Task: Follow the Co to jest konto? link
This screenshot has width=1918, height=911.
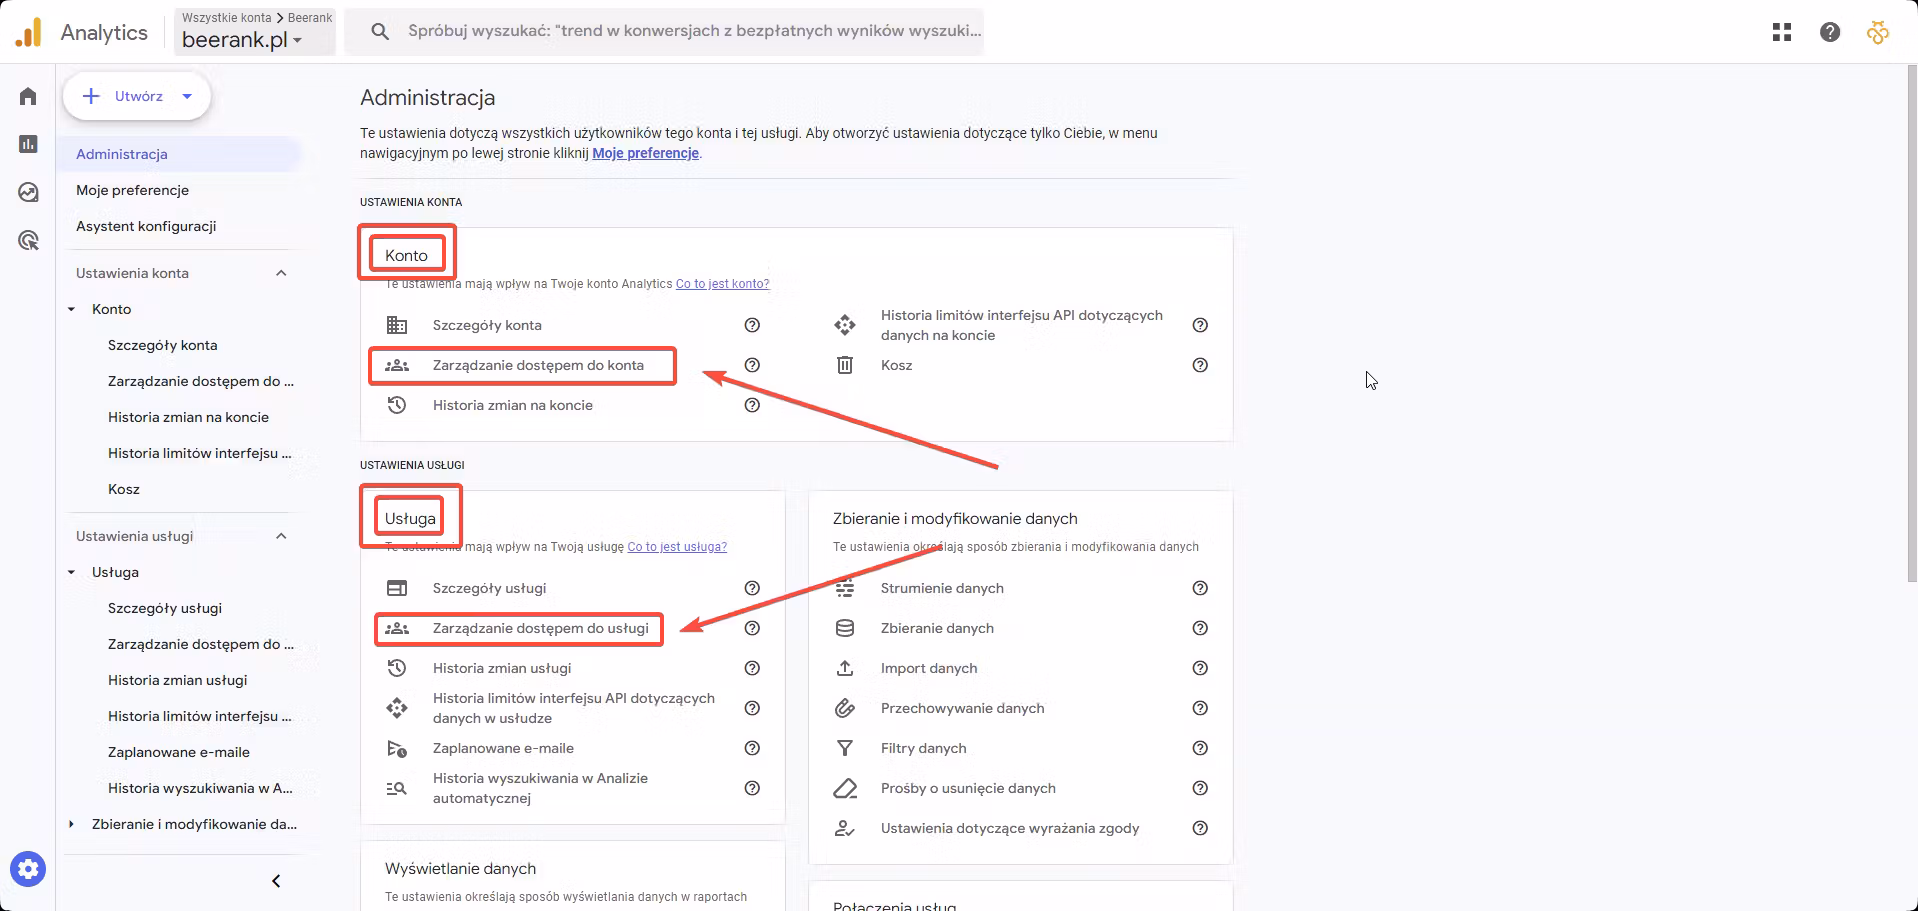Action: pos(721,283)
